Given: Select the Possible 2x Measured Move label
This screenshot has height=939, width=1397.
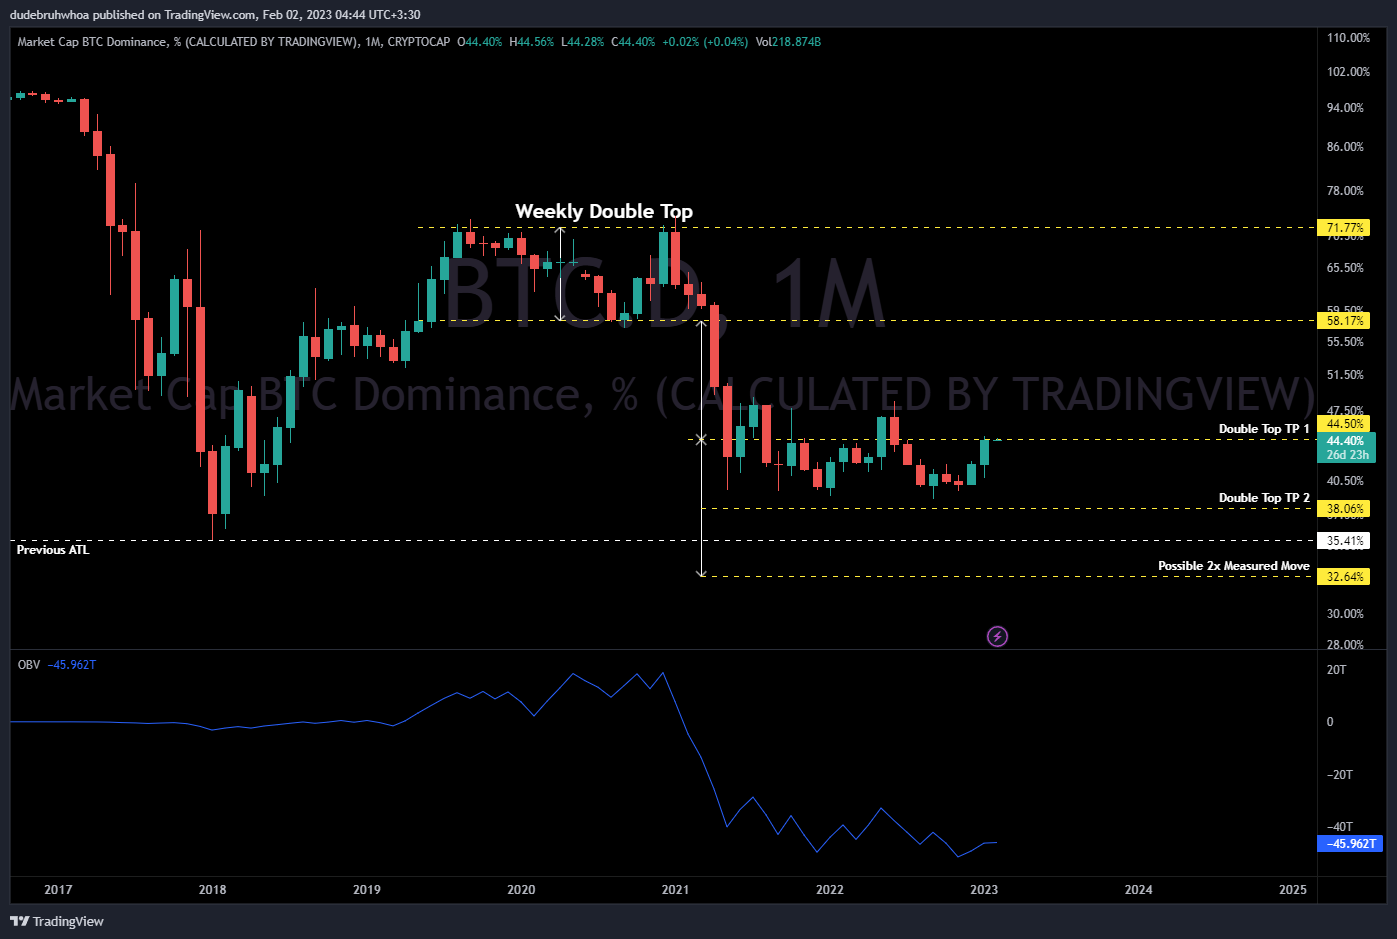Looking at the screenshot, I should pos(1234,566).
